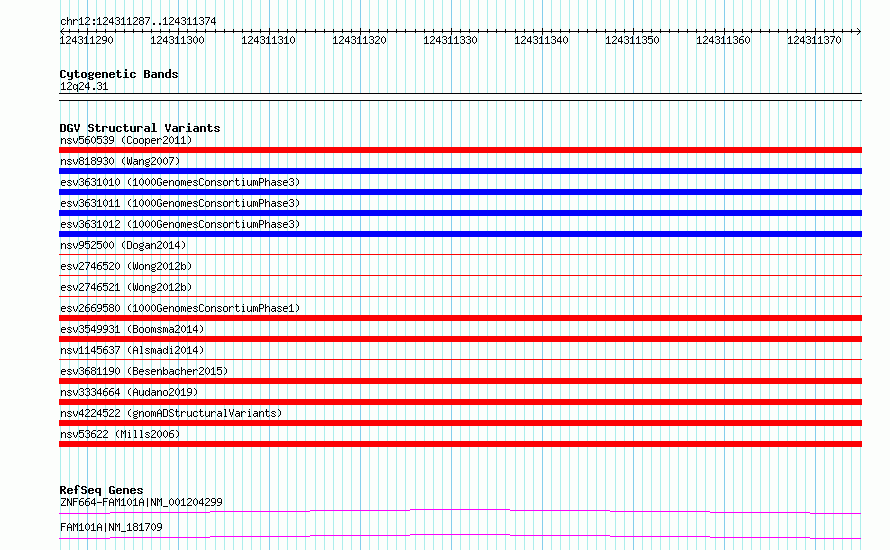Image resolution: width=890 pixels, height=550 pixels.
Task: Click the red bar under esv3681190
Action: (460, 381)
